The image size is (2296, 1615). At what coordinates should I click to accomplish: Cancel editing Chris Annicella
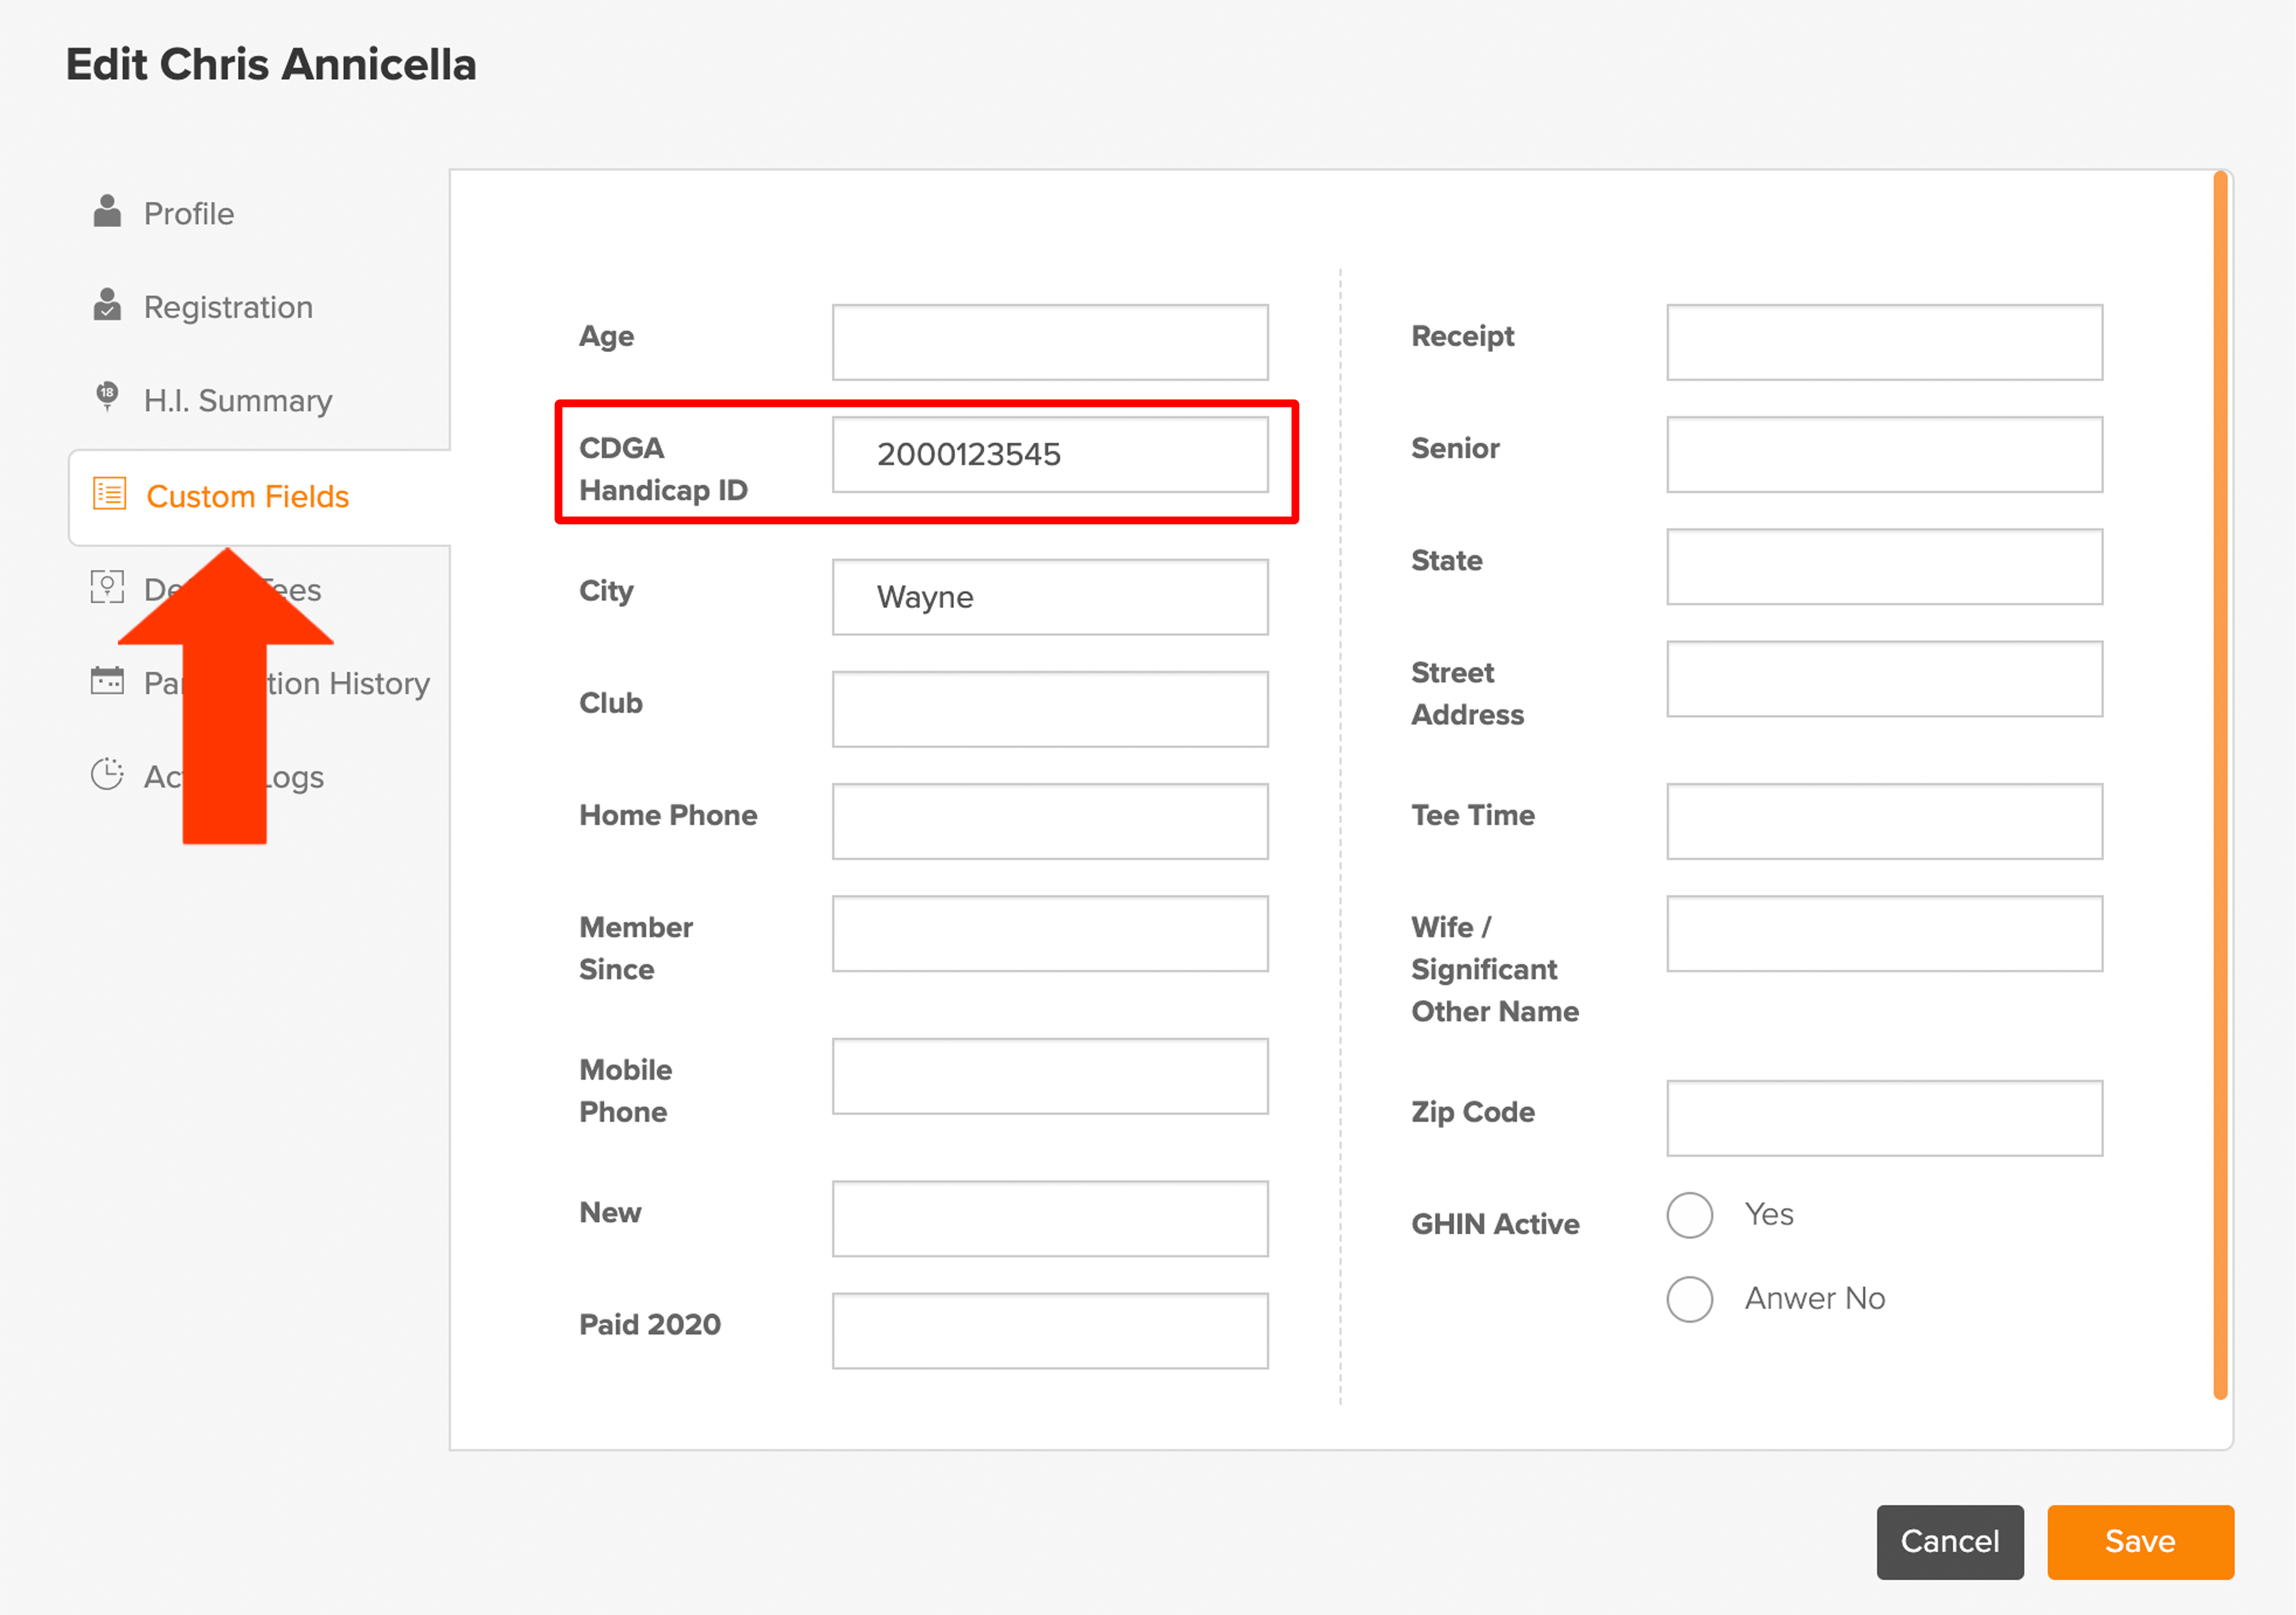pos(1949,1542)
